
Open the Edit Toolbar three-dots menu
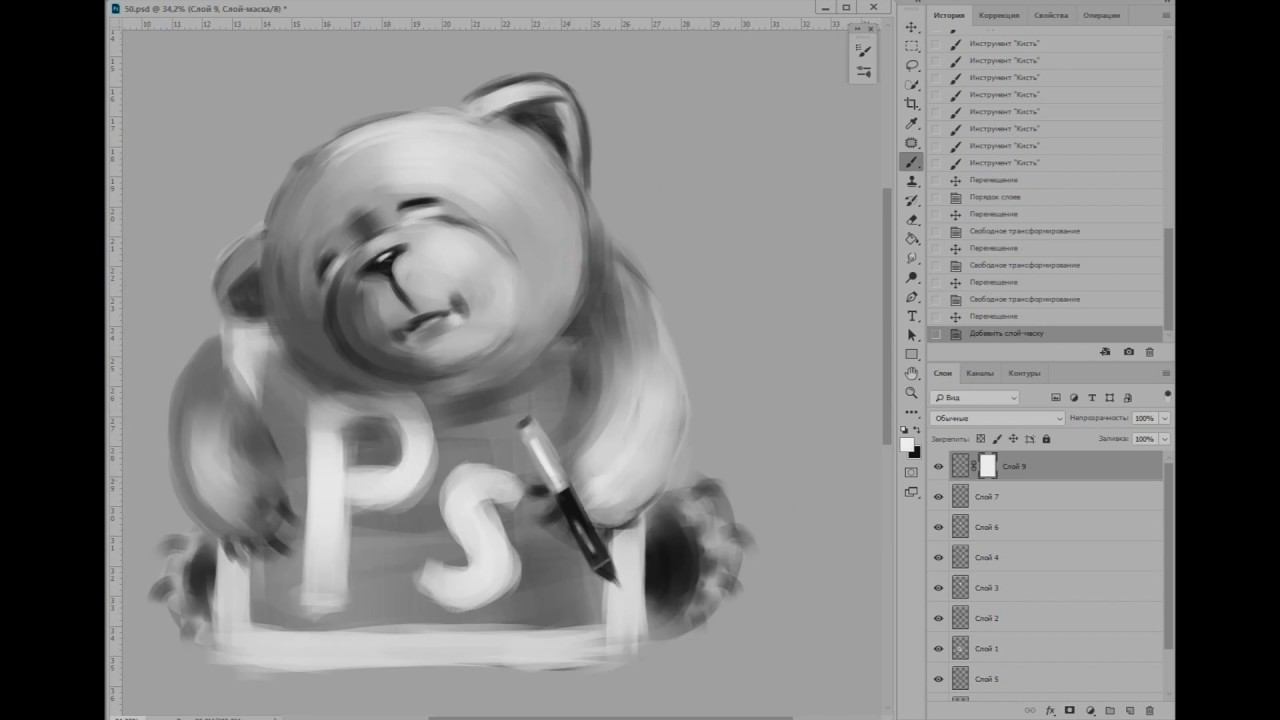911,412
